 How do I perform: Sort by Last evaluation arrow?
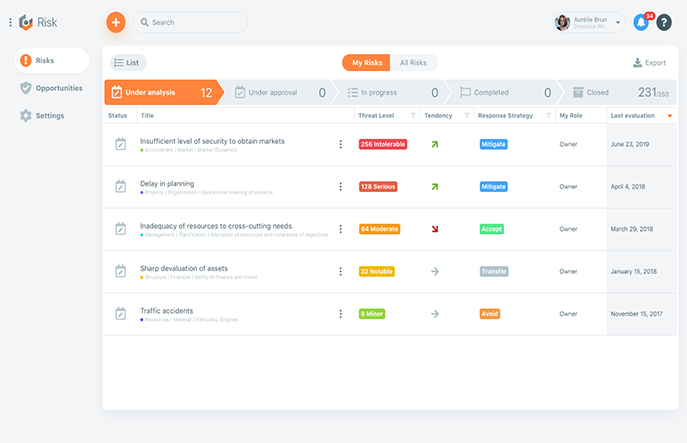pos(669,116)
